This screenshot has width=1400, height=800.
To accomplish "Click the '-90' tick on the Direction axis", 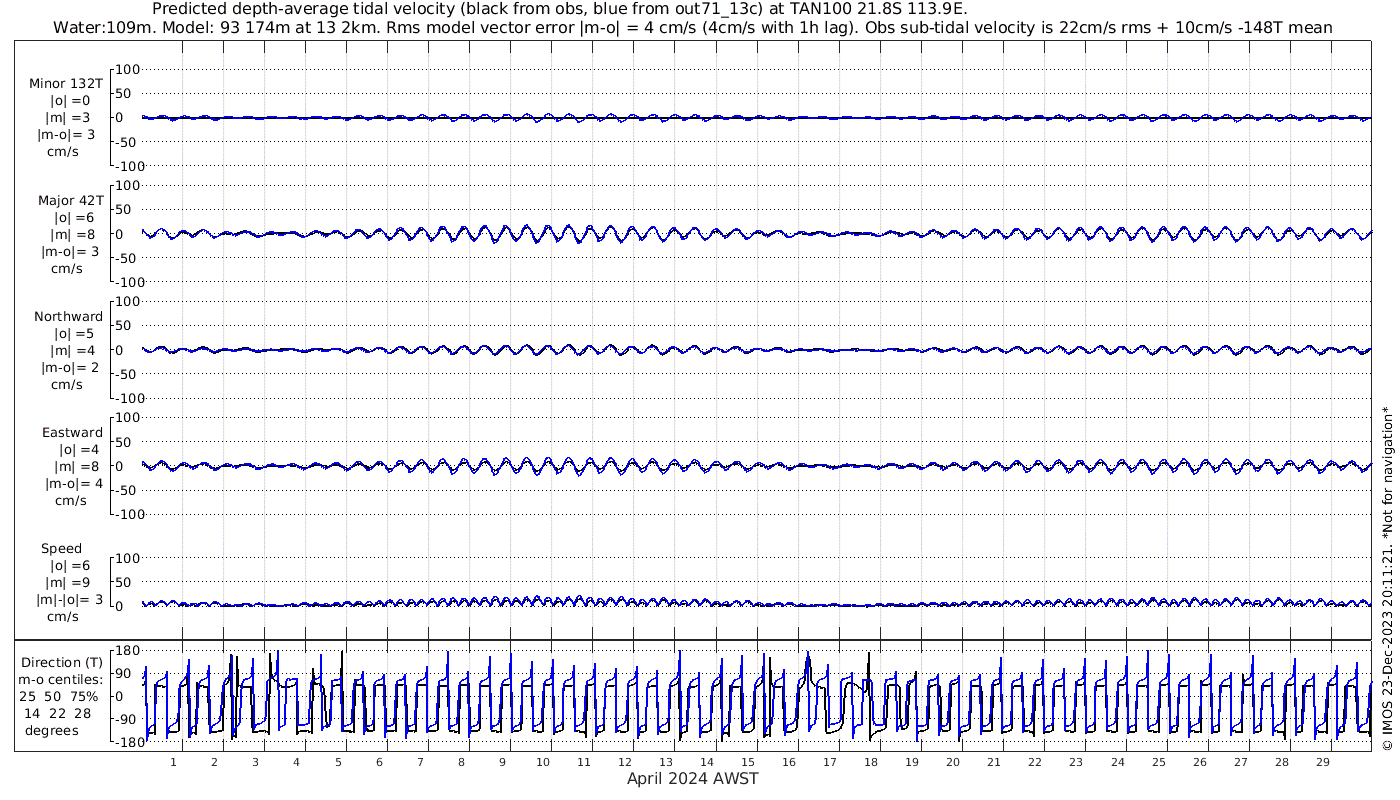I will (x=126, y=719).
